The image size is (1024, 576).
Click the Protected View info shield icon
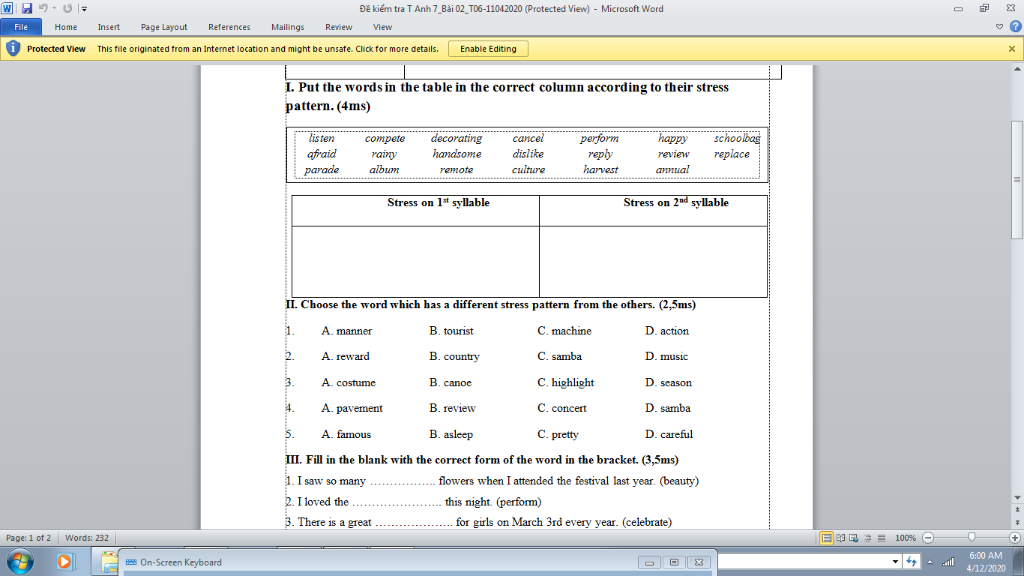[12, 48]
